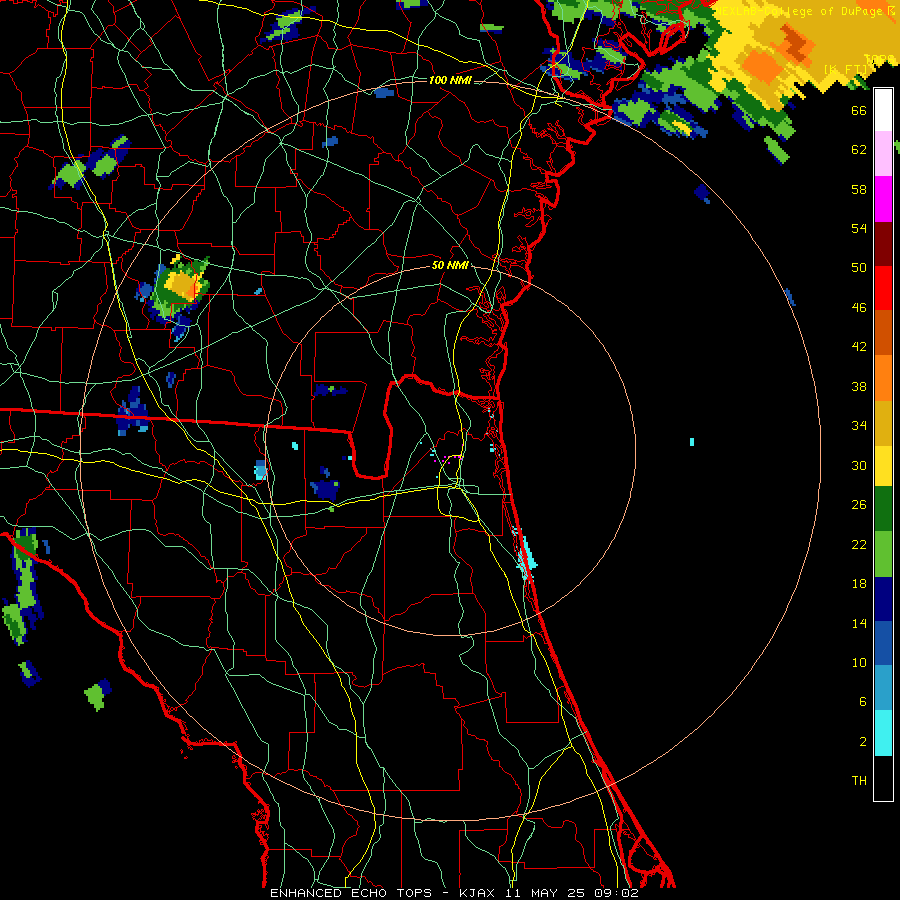Click the isolated cyan echo pixel offshore
The height and width of the screenshot is (900, 900).
692,442
